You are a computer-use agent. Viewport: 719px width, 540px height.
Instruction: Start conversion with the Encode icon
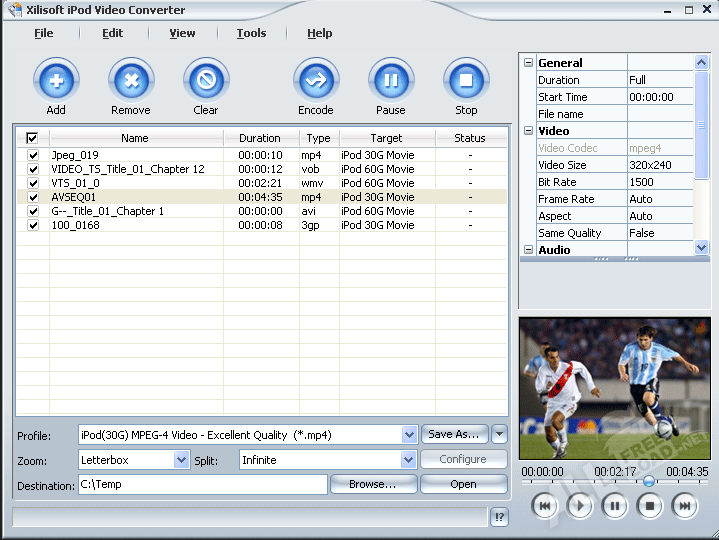[316, 80]
